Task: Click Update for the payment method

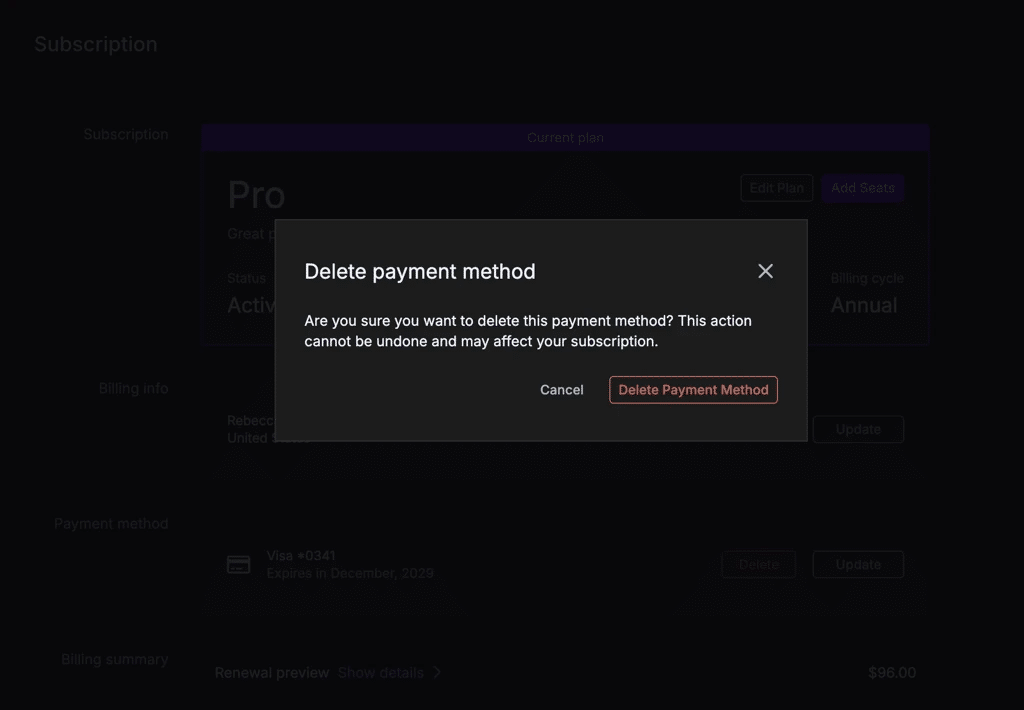Action: click(857, 563)
